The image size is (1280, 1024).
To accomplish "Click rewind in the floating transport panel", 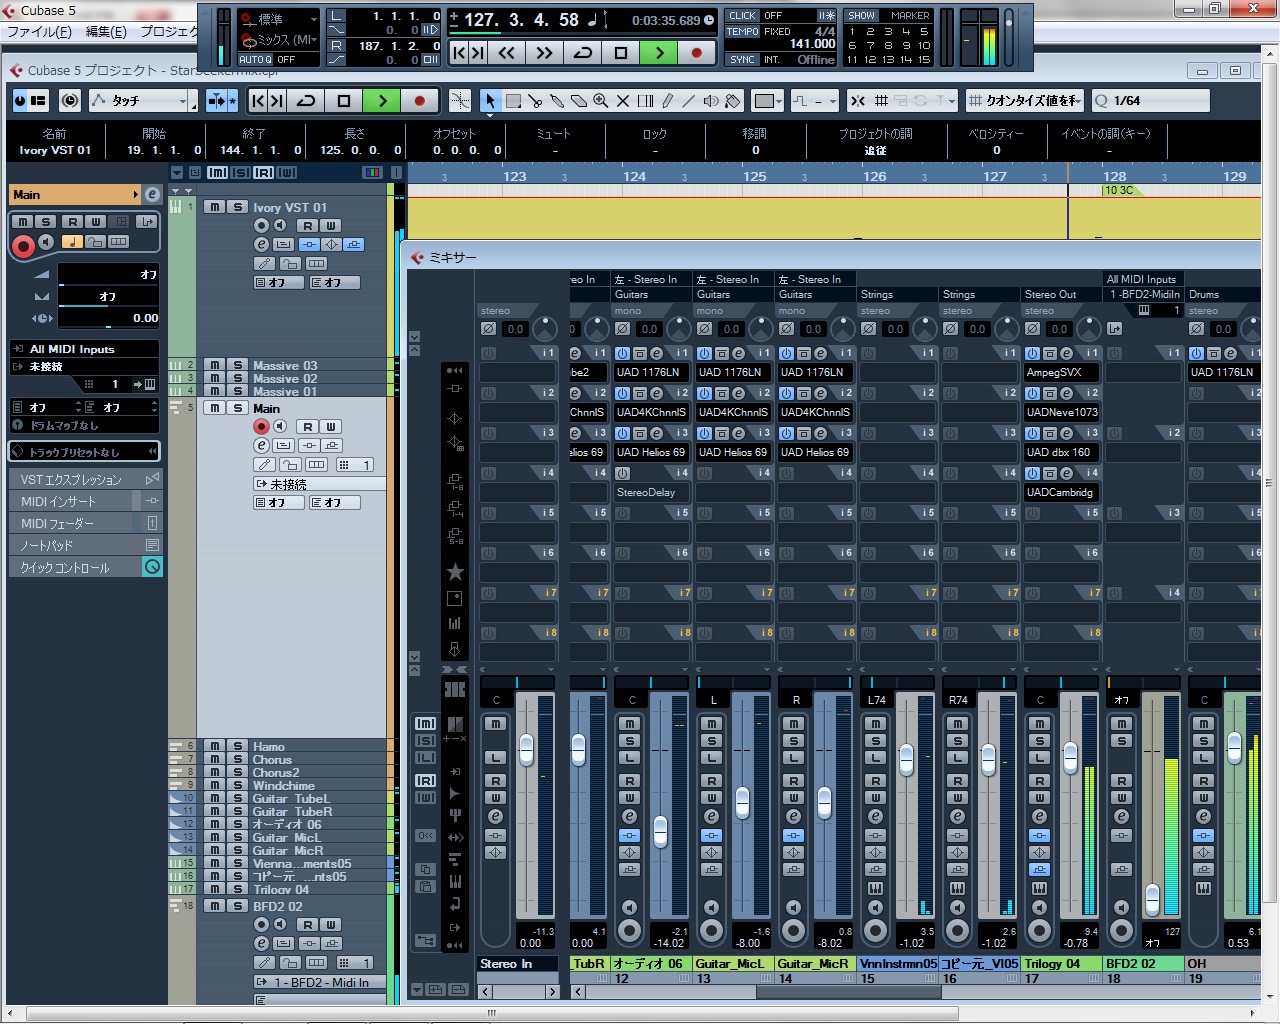I will click(x=506, y=52).
